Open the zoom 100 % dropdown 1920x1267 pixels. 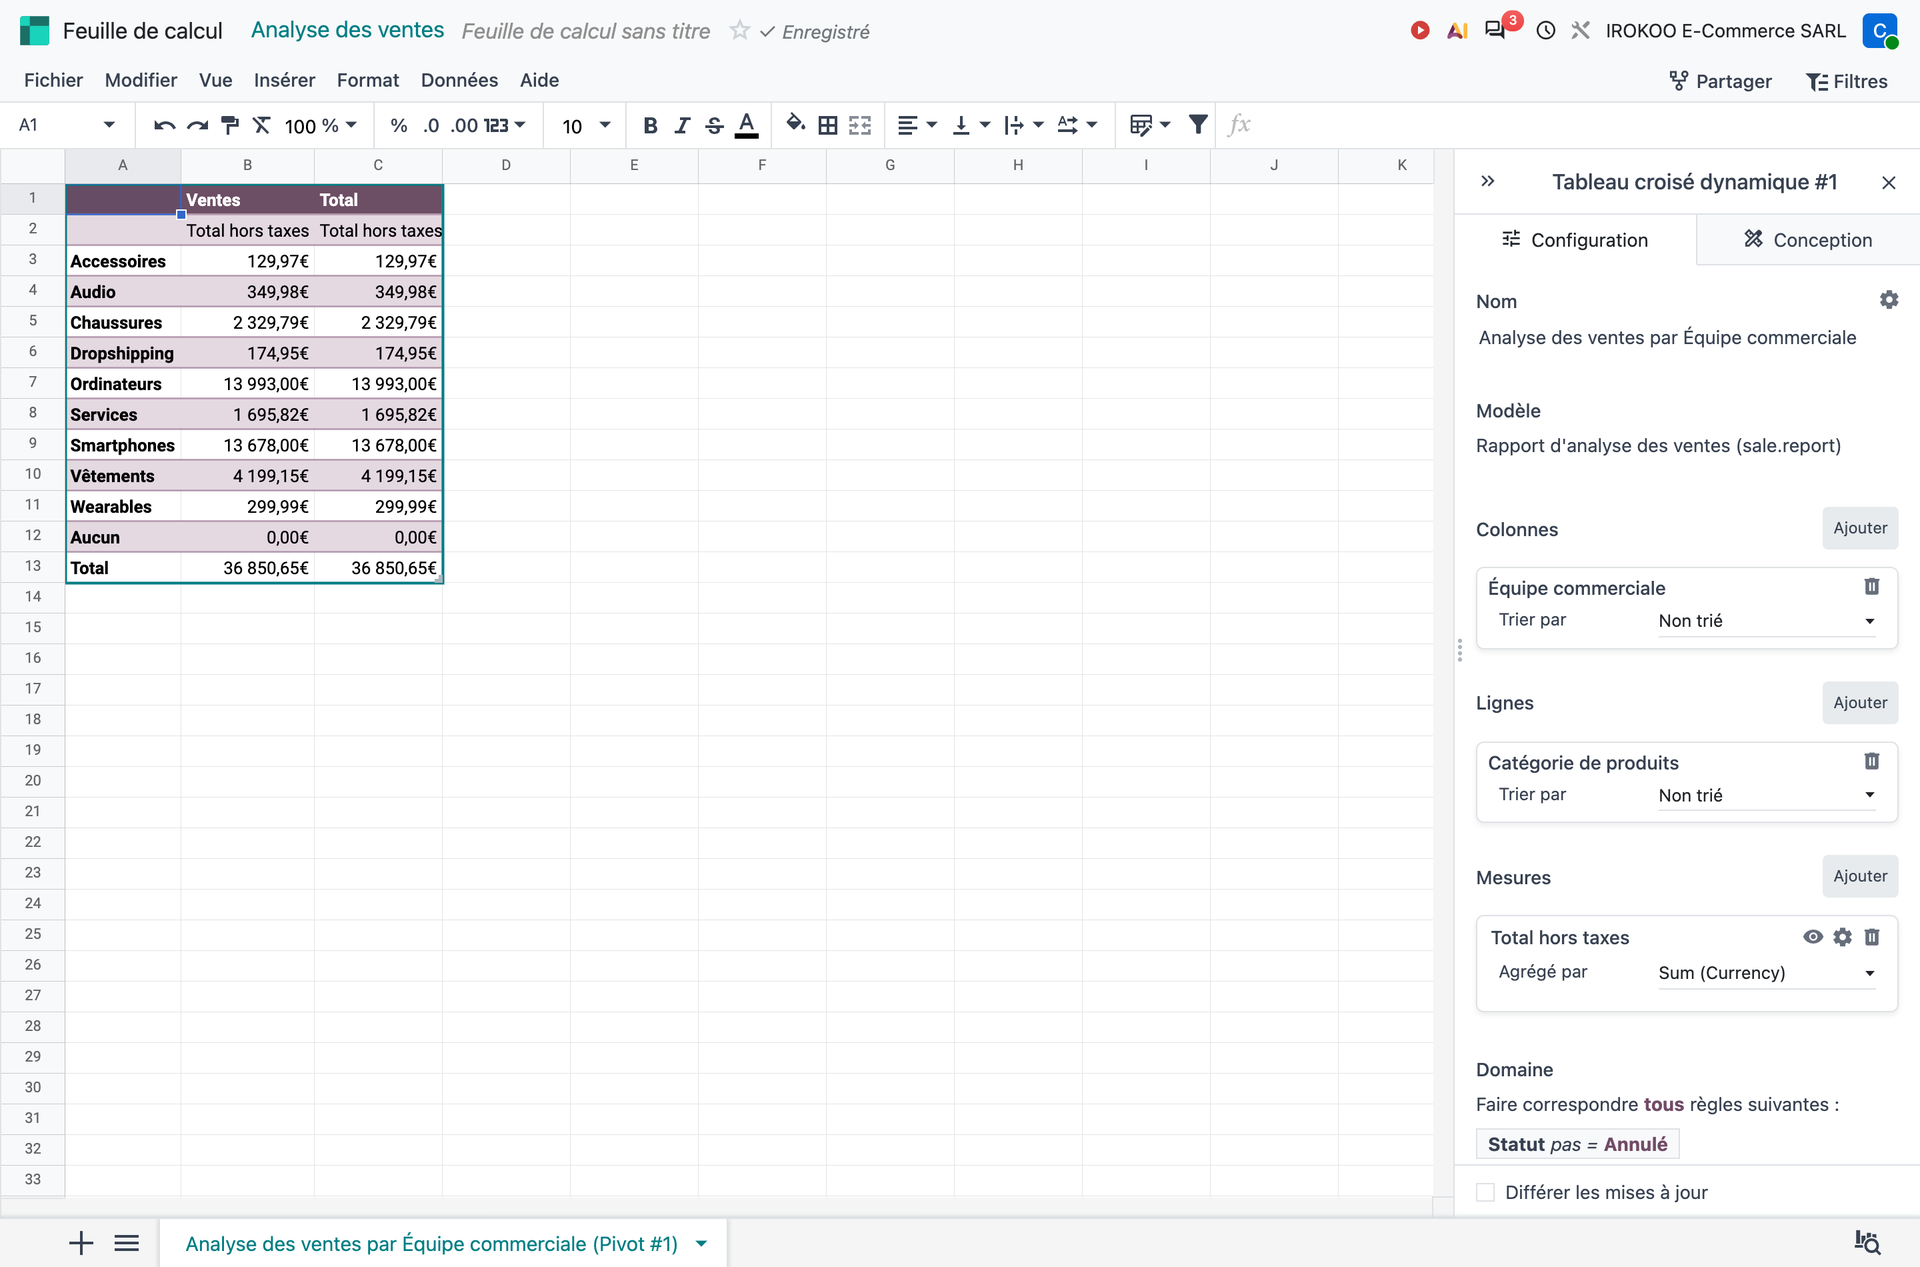coord(321,125)
